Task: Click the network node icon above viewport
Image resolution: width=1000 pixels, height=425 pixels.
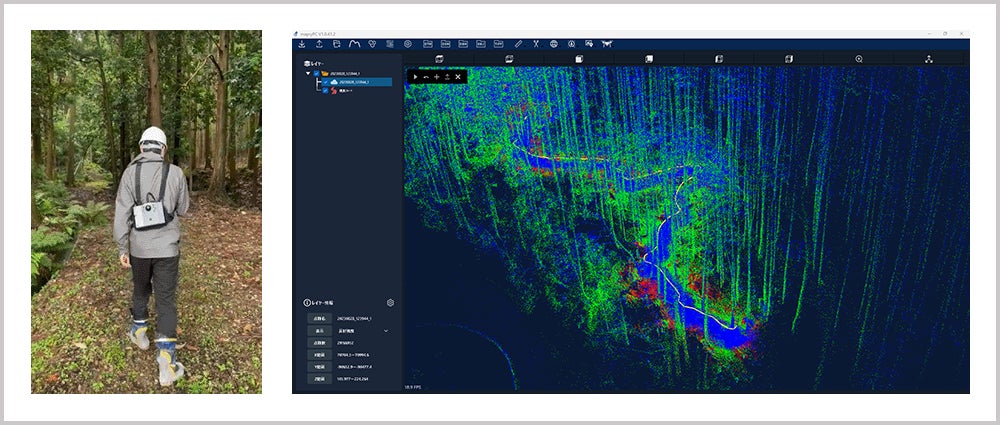Action: pos(928,59)
